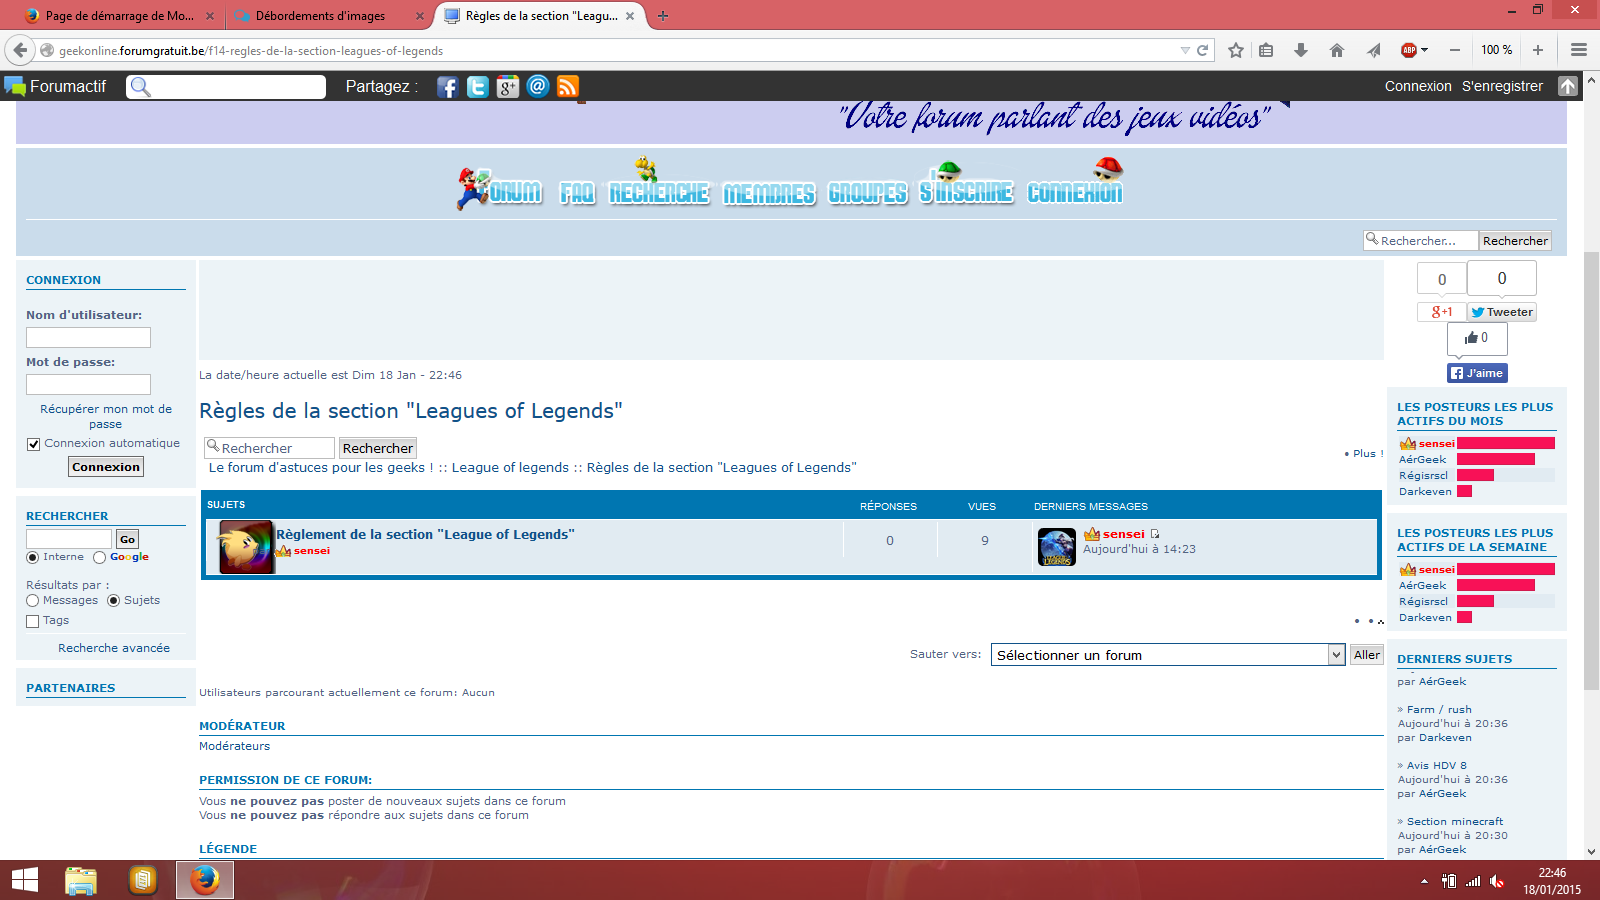This screenshot has width=1600, height=900.
Task: Click S'enregistrer in the Forumactif toolbar
Action: coord(1502,86)
